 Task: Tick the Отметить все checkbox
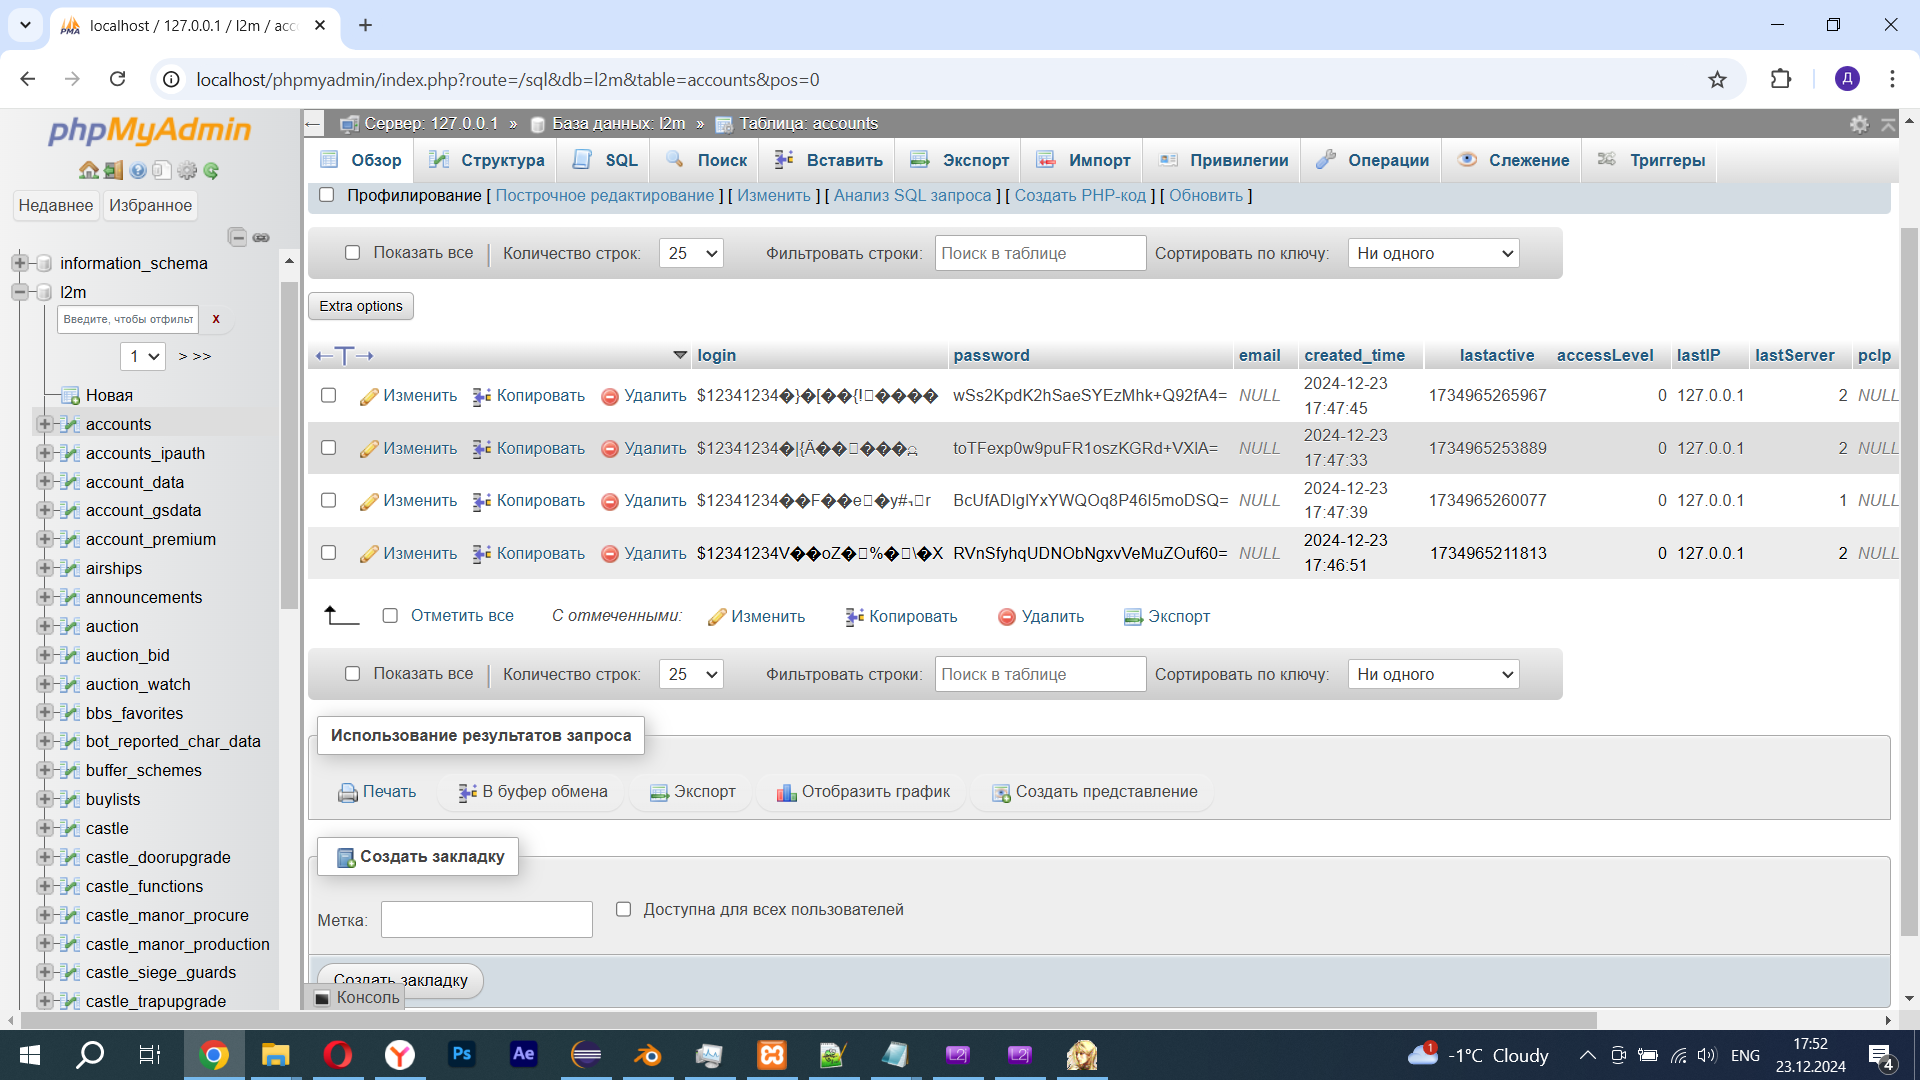point(390,616)
